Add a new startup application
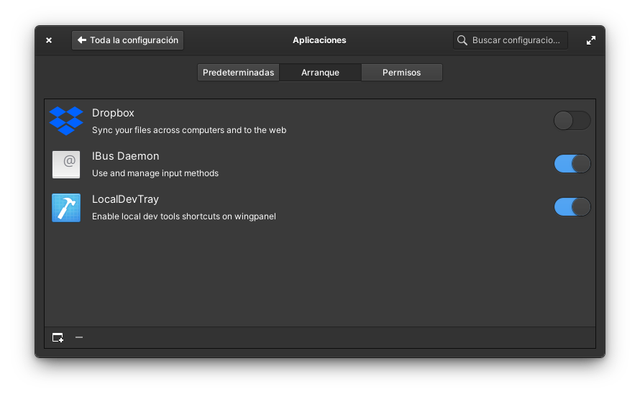This screenshot has width=640, height=402. pyautogui.click(x=58, y=338)
